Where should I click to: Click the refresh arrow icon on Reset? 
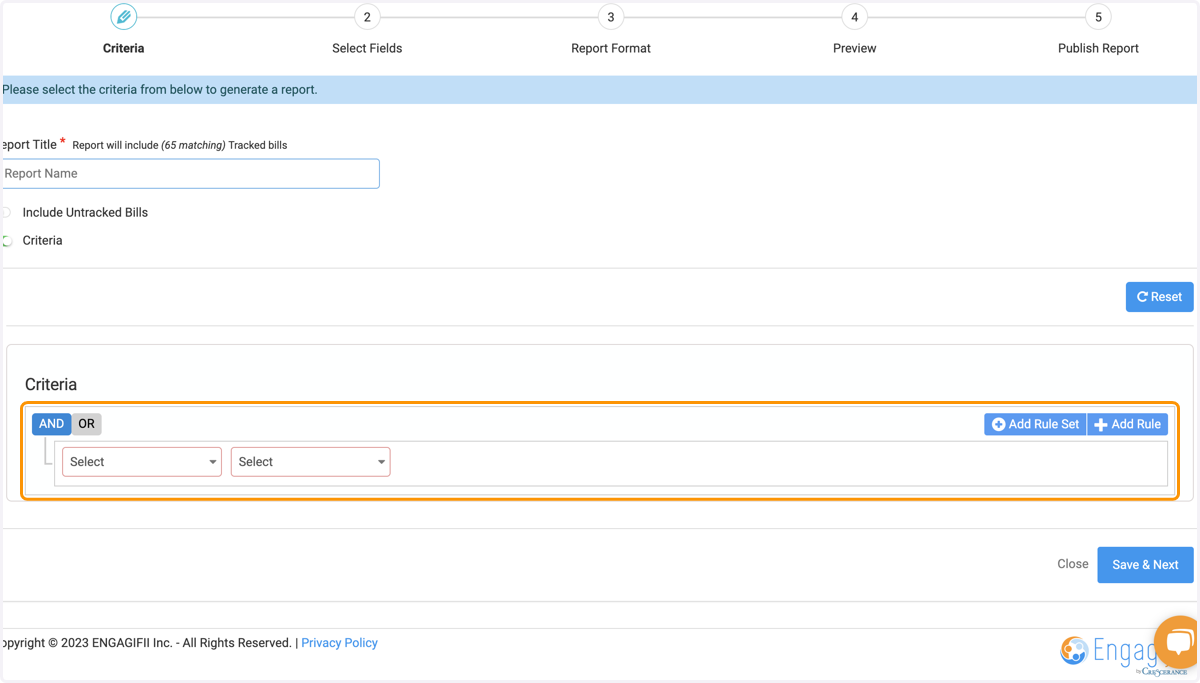pyautogui.click(x=1142, y=297)
